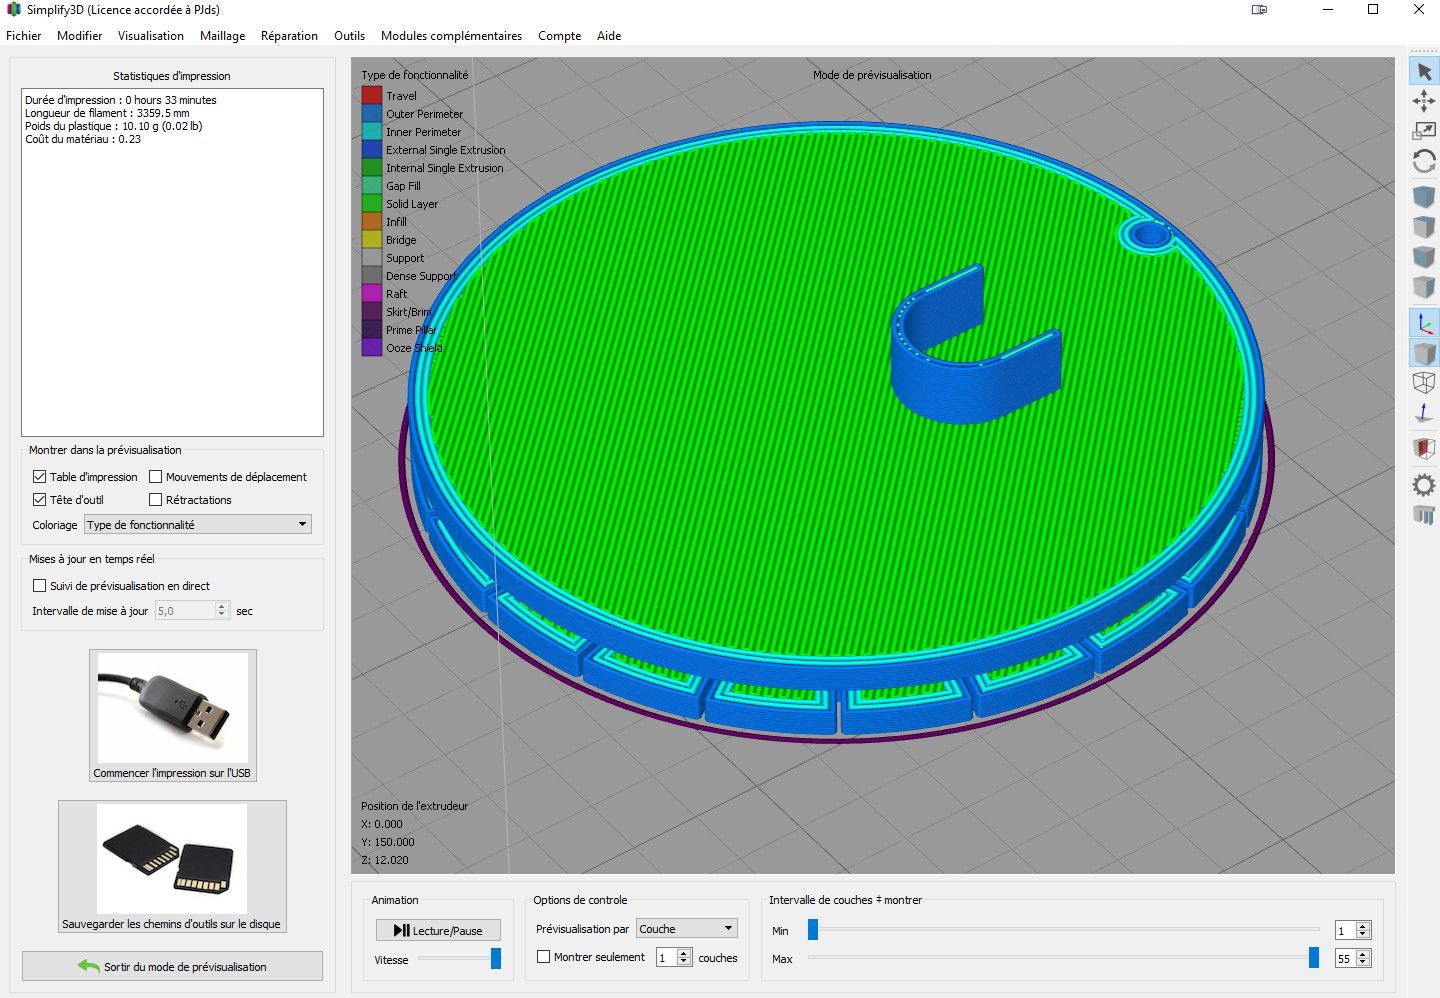This screenshot has width=1440, height=998.
Task: Click the Lecture/Pause button
Action: click(438, 930)
